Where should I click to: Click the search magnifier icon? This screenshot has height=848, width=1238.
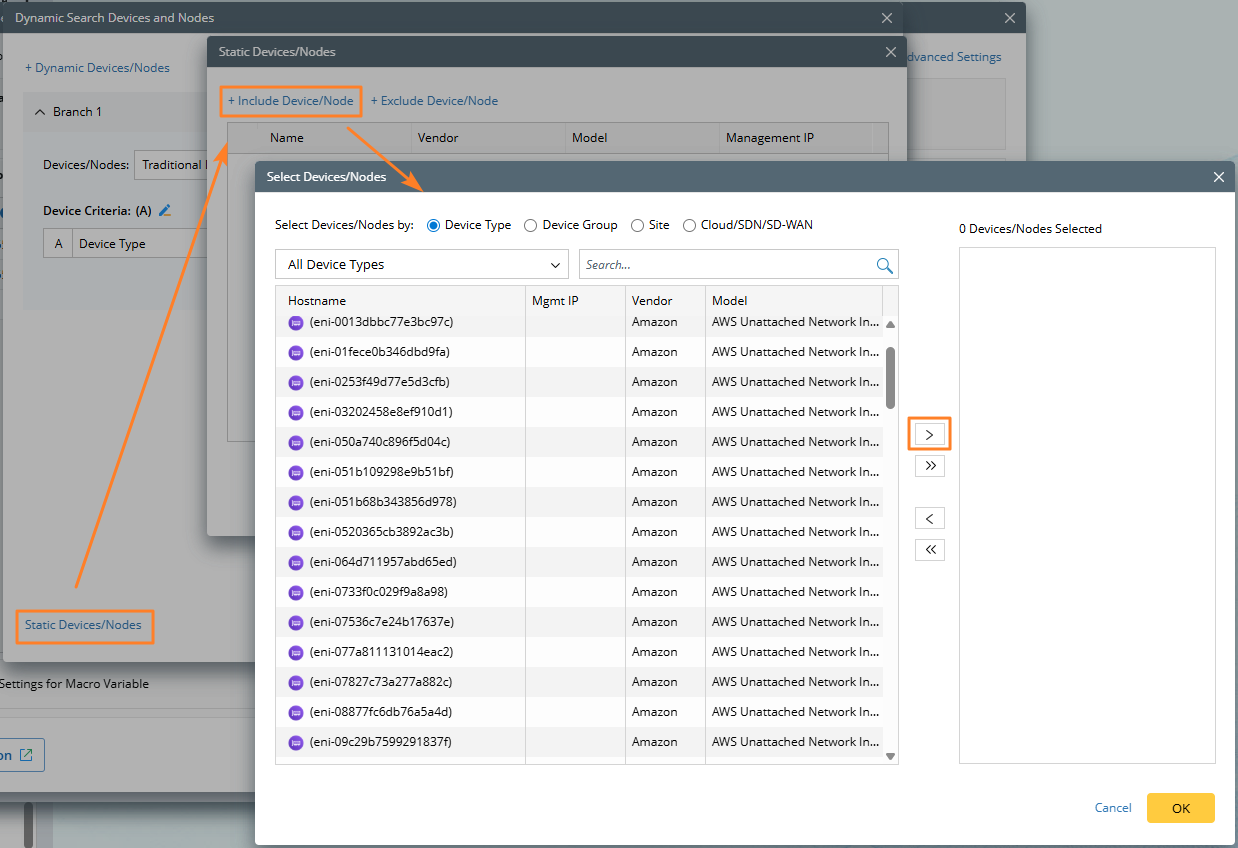pos(884,265)
